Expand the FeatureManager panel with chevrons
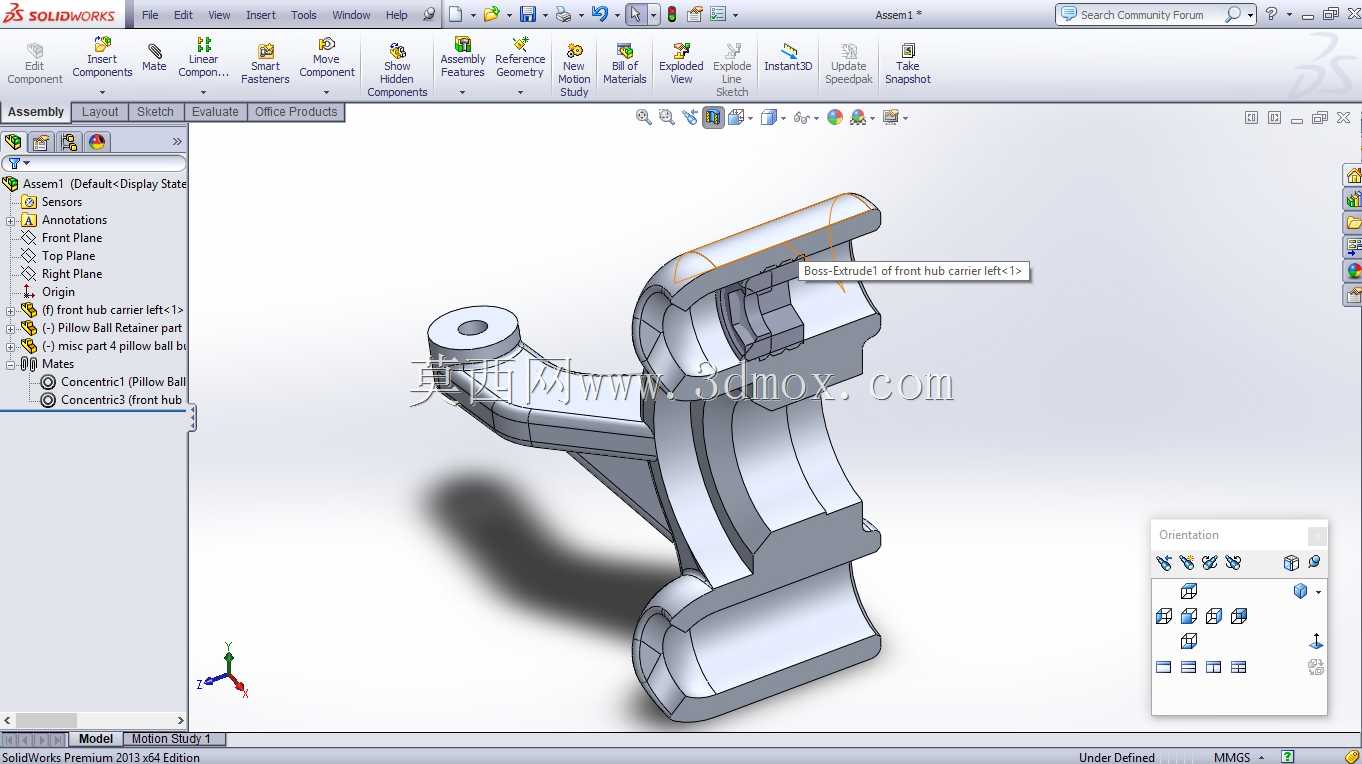The image size is (1362, 764). tap(178, 142)
